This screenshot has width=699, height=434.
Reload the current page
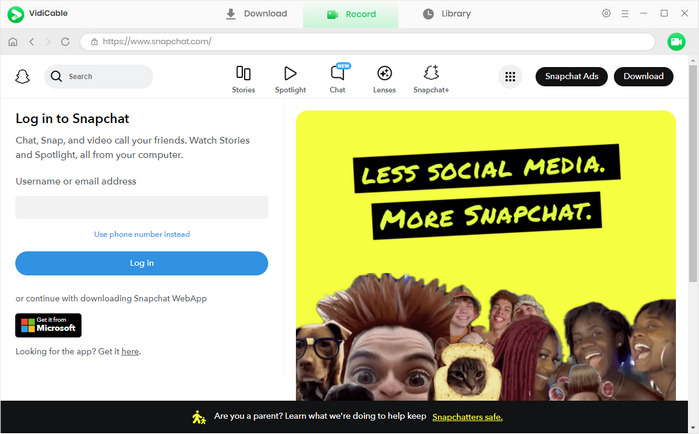[65, 41]
